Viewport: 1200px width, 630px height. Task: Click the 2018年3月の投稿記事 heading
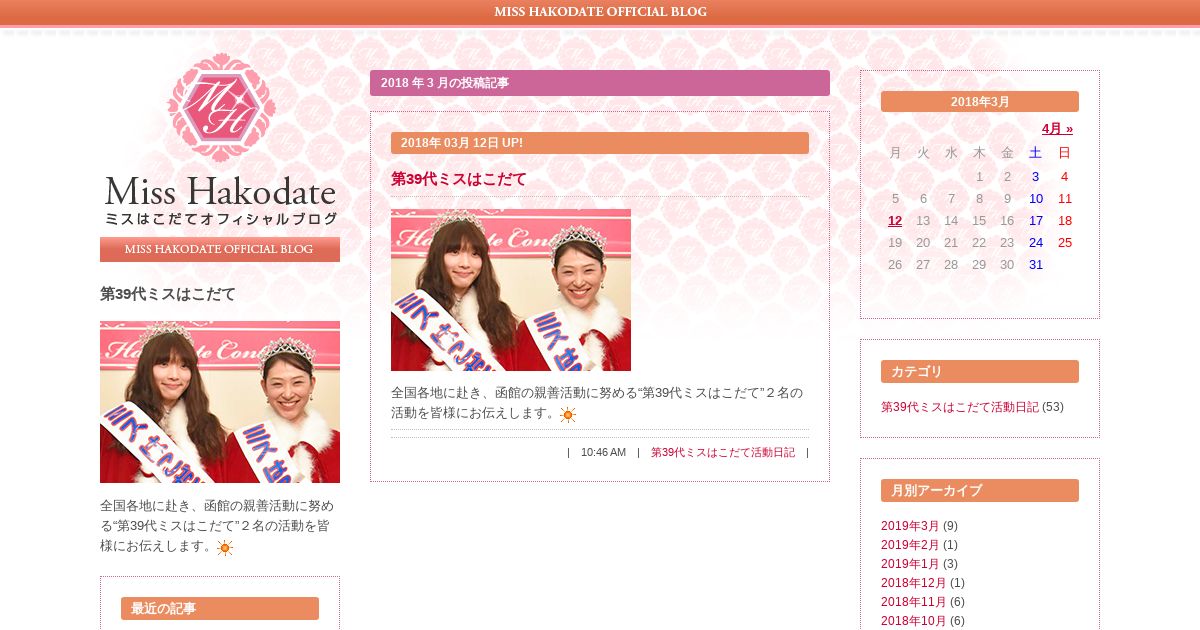(x=600, y=83)
